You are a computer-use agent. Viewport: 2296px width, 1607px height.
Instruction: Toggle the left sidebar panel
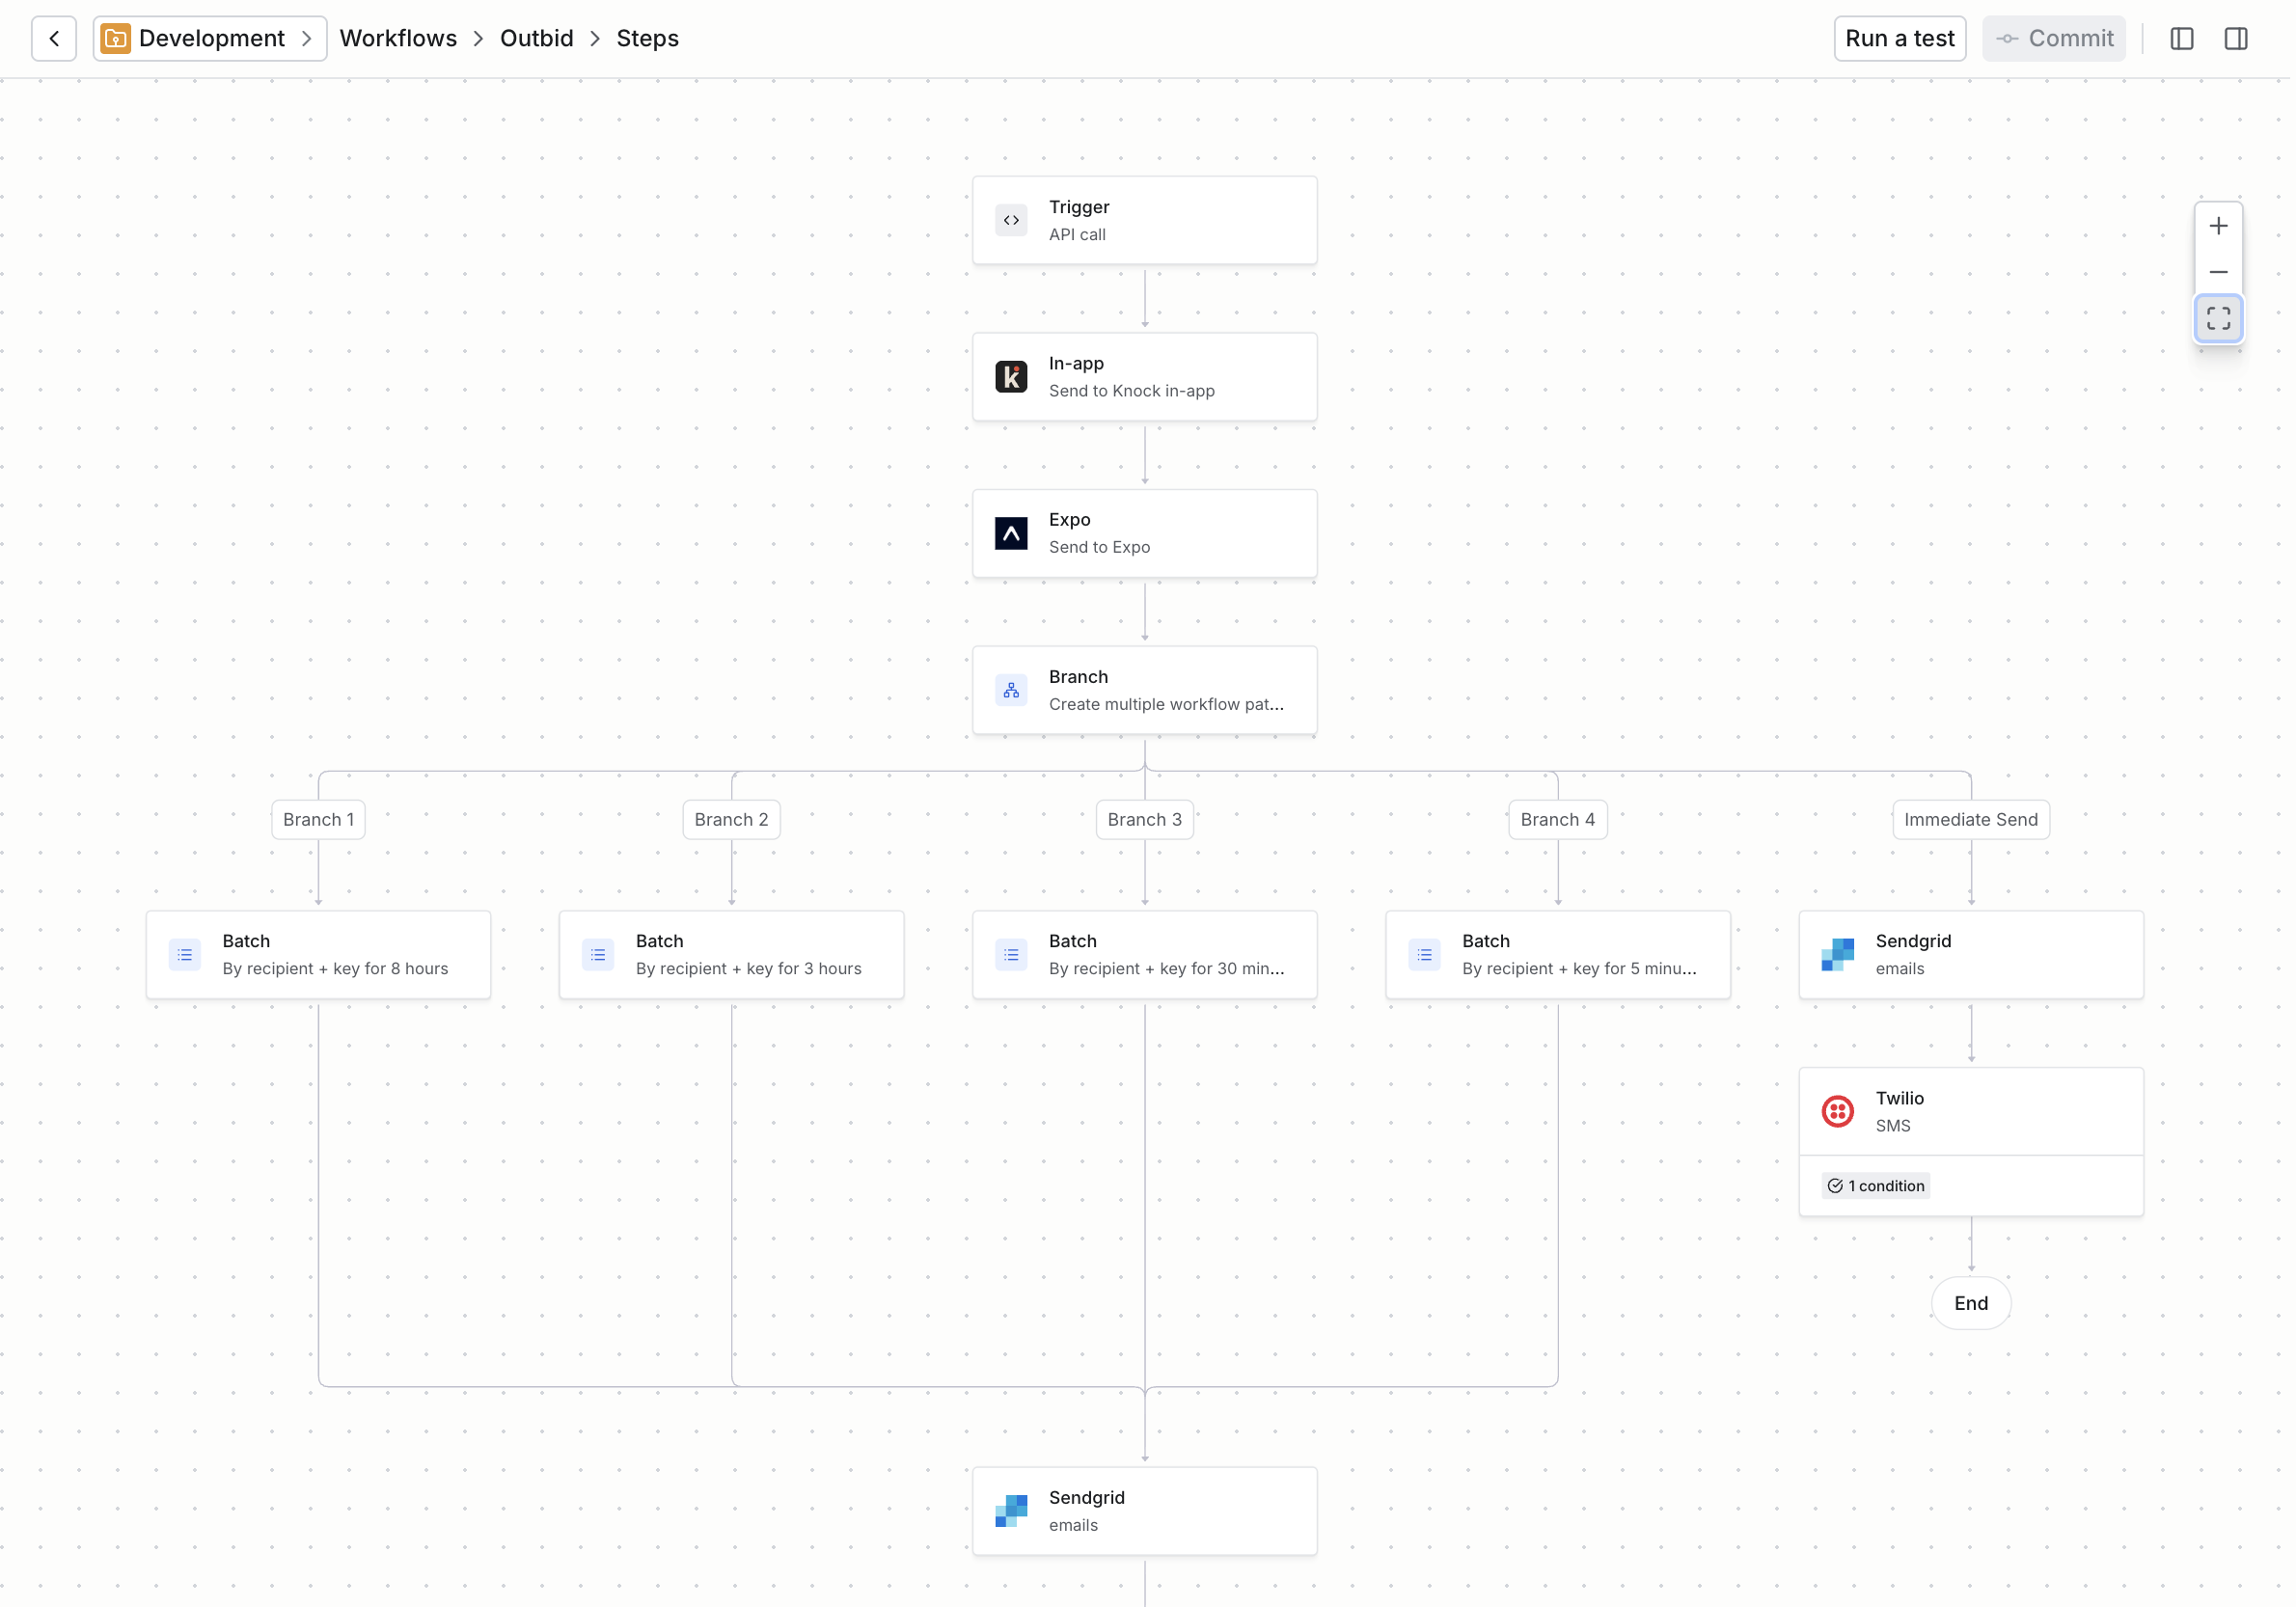pos(2181,38)
